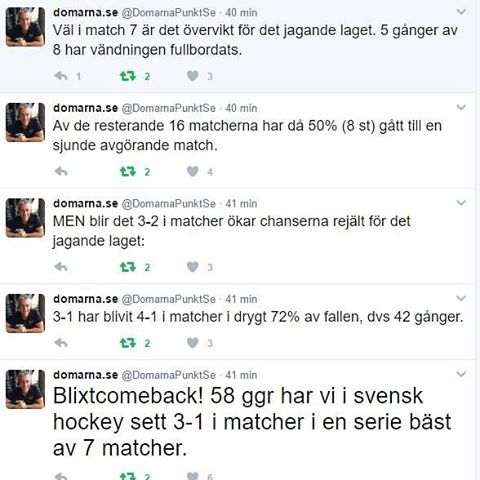Like the 'MEN blir det 3-2' tweet

[x=193, y=267]
